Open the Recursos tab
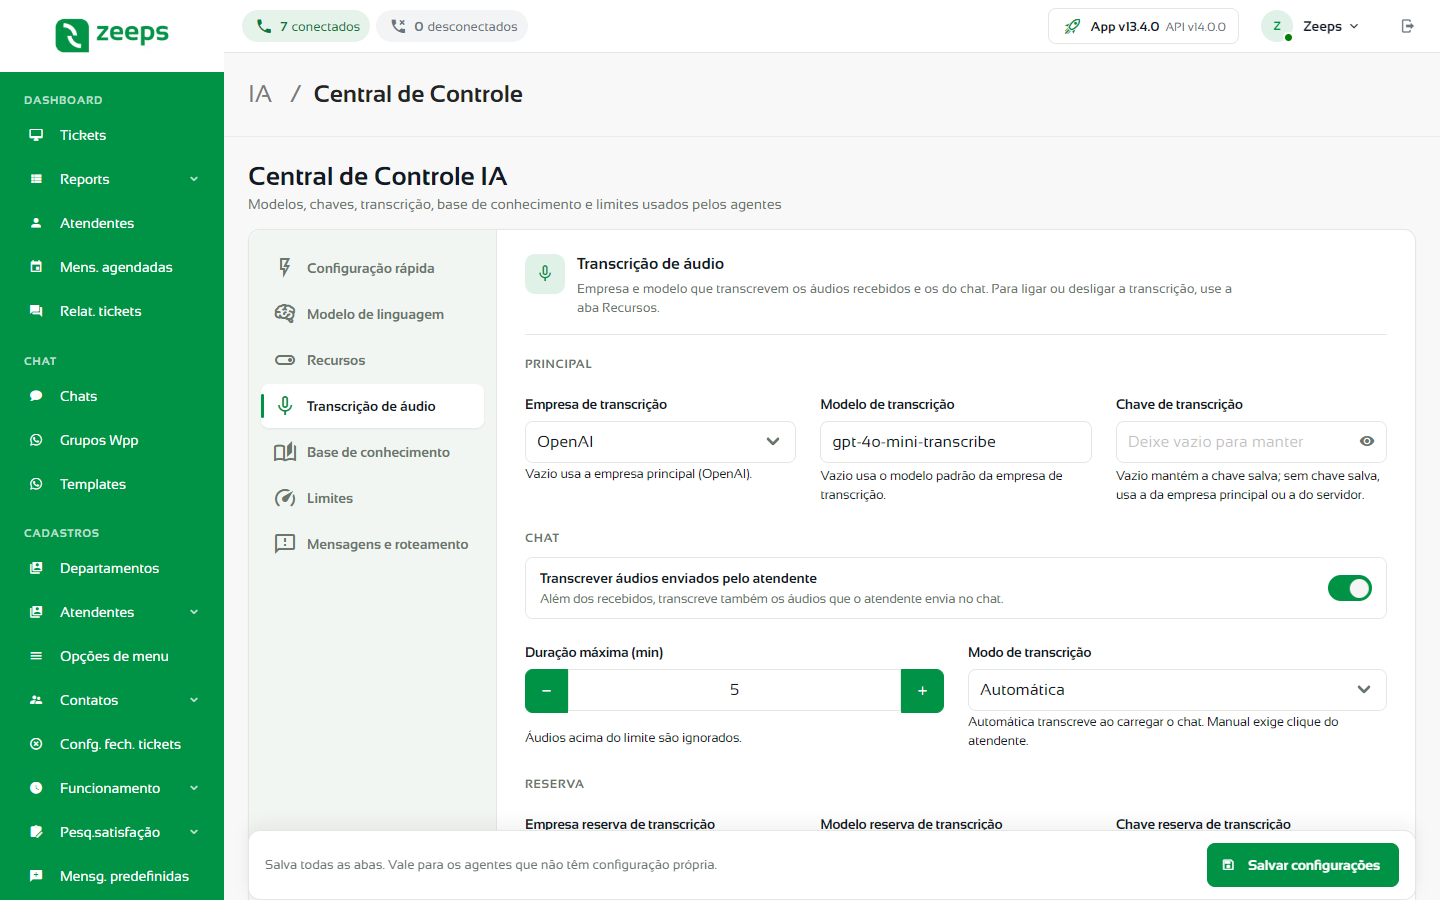The width and height of the screenshot is (1440, 900). (372, 360)
